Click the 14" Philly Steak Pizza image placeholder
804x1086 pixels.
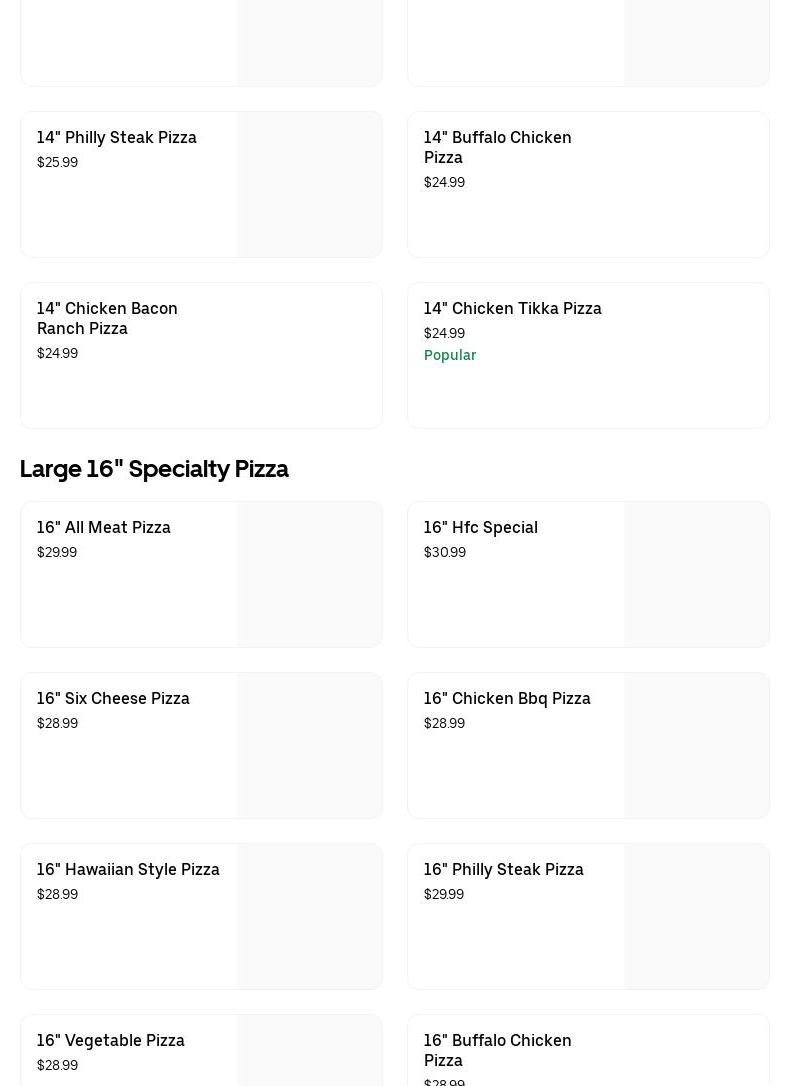(309, 185)
